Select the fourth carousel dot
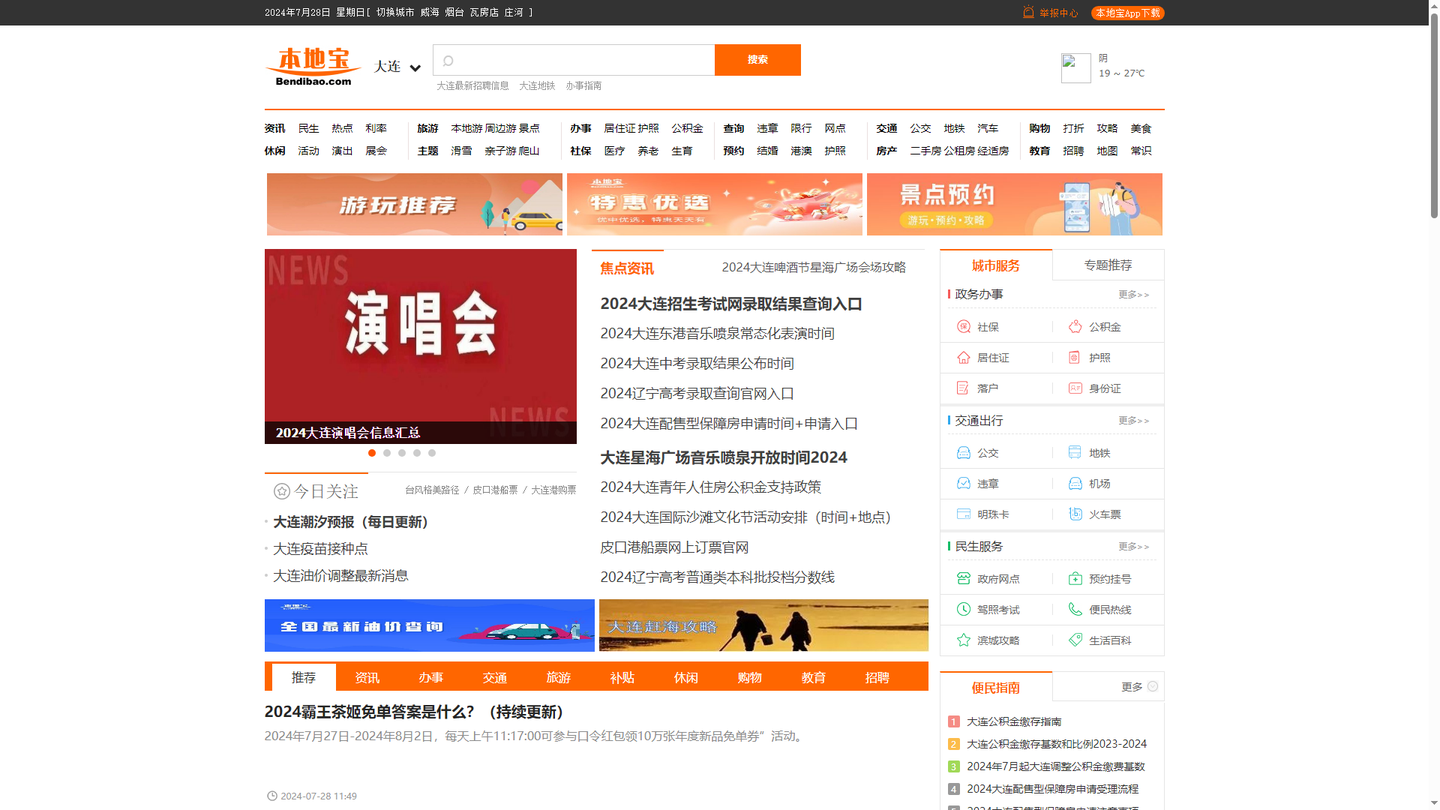 coord(417,453)
